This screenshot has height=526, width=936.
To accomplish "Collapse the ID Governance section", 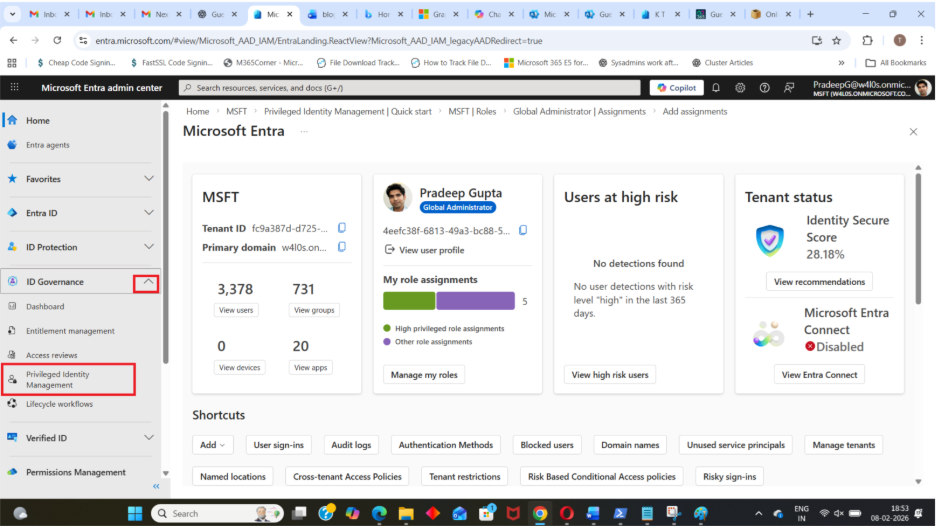I will coord(148,283).
